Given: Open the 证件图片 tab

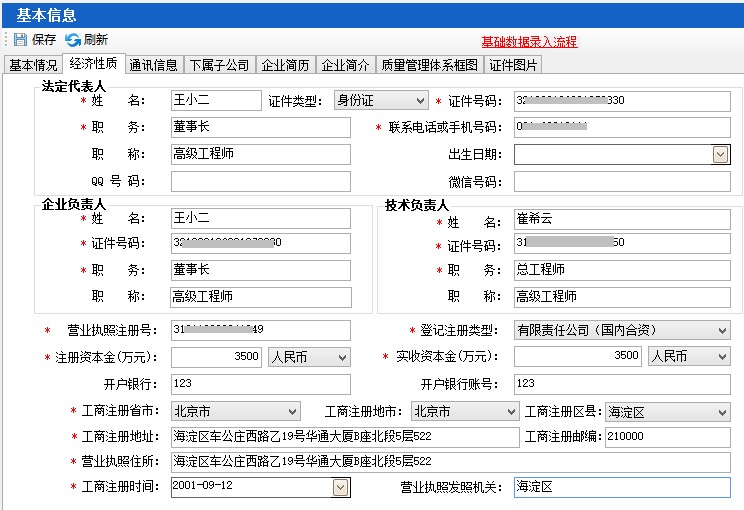Looking at the screenshot, I should pyautogui.click(x=514, y=65).
